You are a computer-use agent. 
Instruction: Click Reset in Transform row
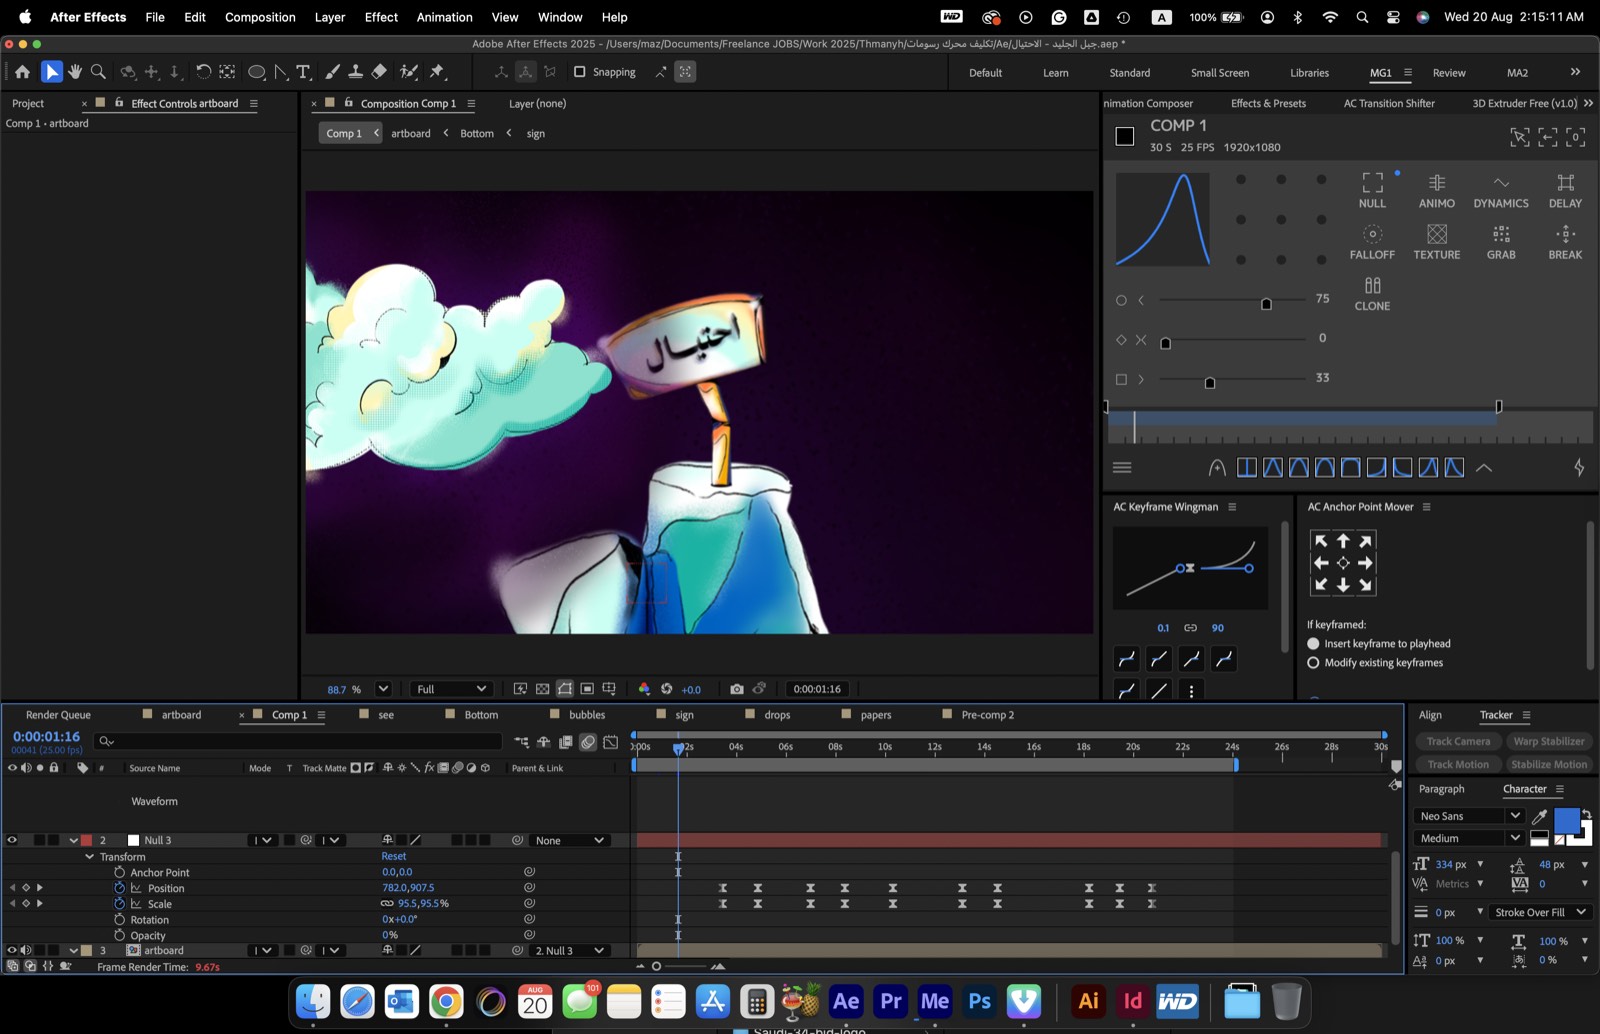394,856
